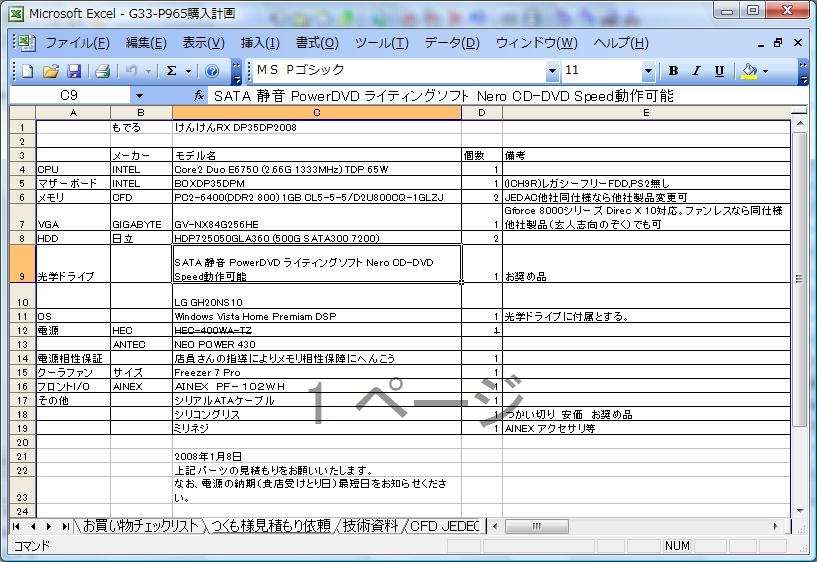The height and width of the screenshot is (562, 817).
Task: Open the ヘルプ(H) menu
Action: point(621,43)
